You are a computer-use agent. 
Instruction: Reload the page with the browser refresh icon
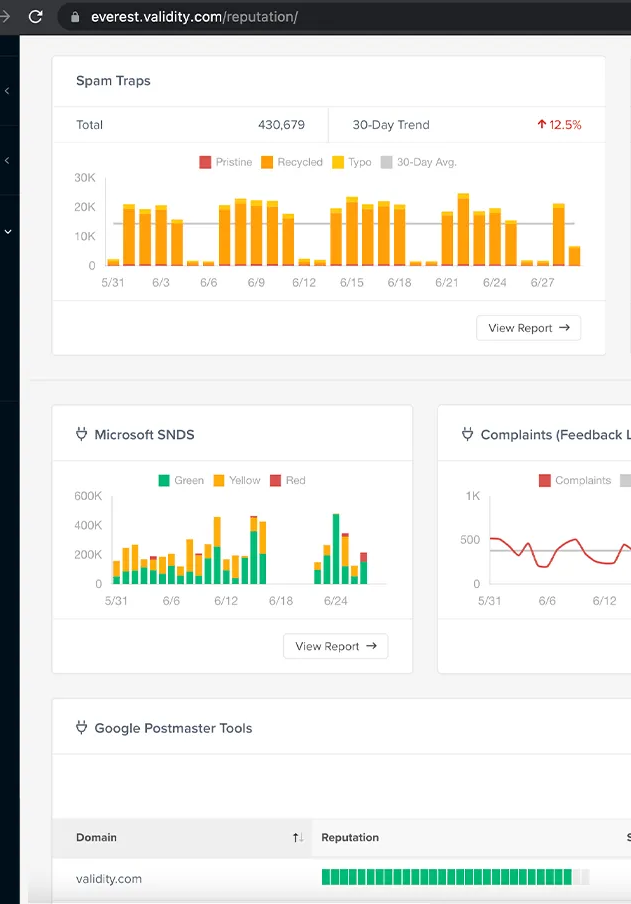(36, 17)
